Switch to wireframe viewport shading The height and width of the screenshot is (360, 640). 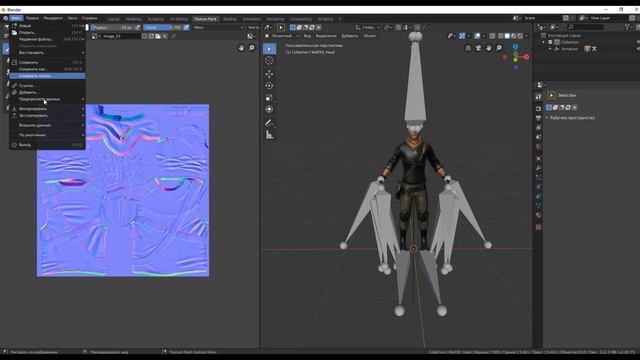click(x=501, y=36)
